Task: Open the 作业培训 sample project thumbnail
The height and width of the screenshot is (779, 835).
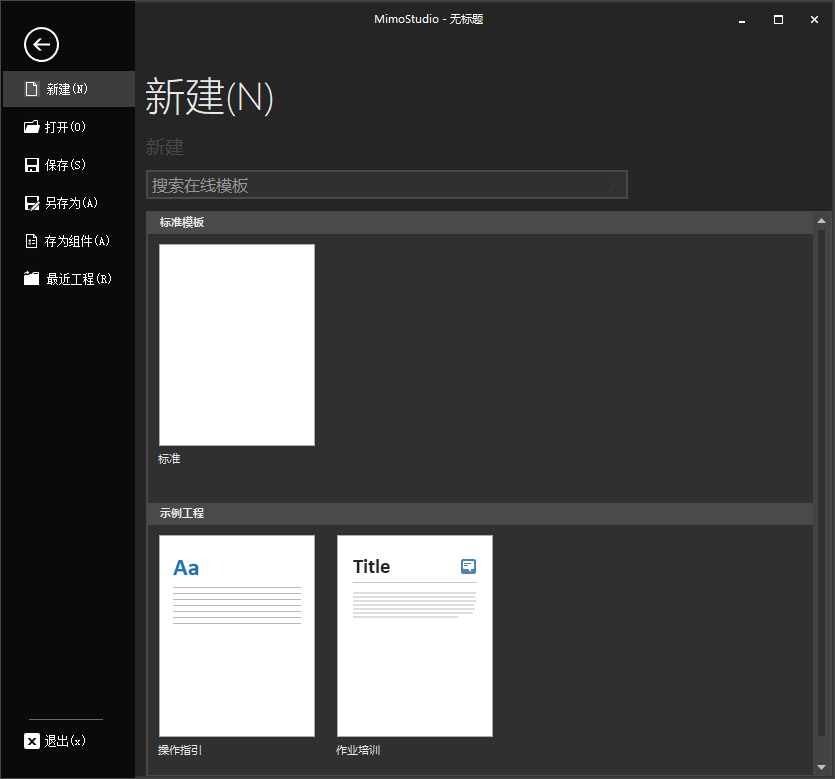Action: [414, 636]
